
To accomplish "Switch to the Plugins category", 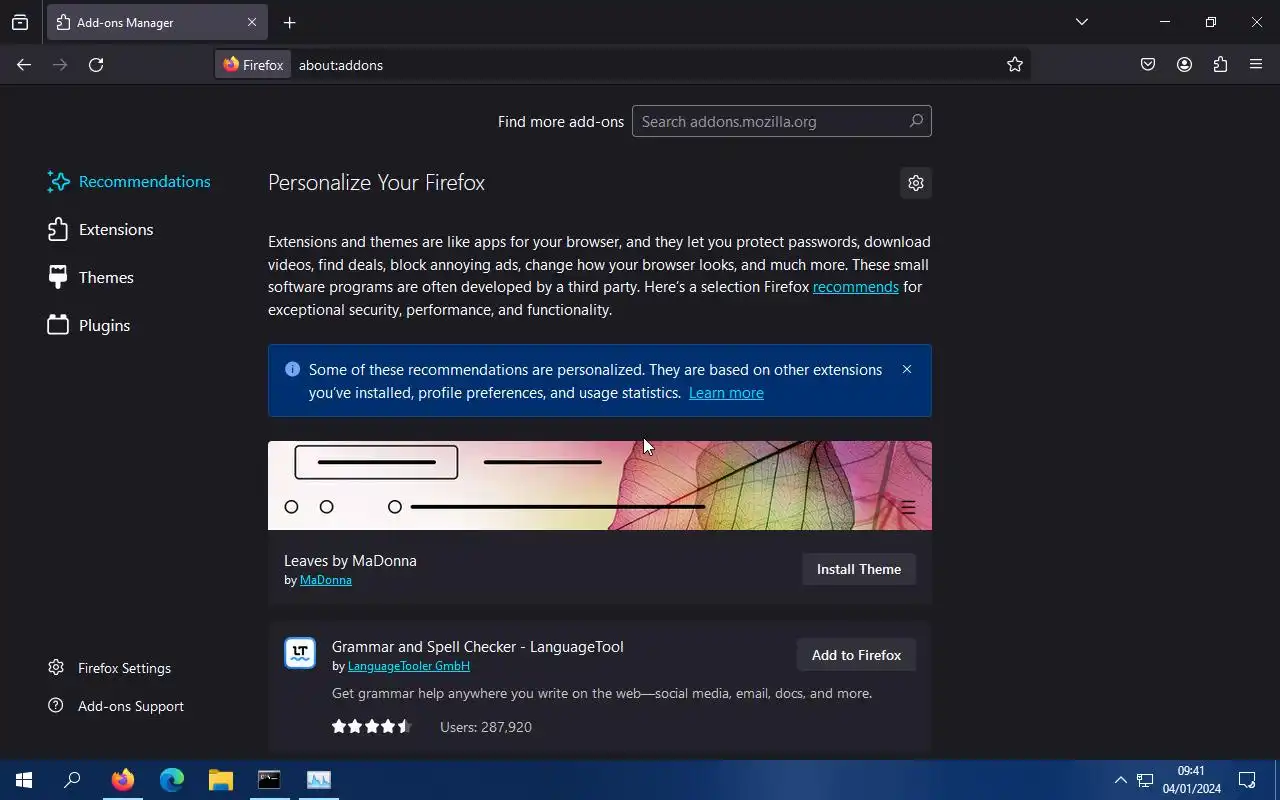I will click(x=89, y=325).
